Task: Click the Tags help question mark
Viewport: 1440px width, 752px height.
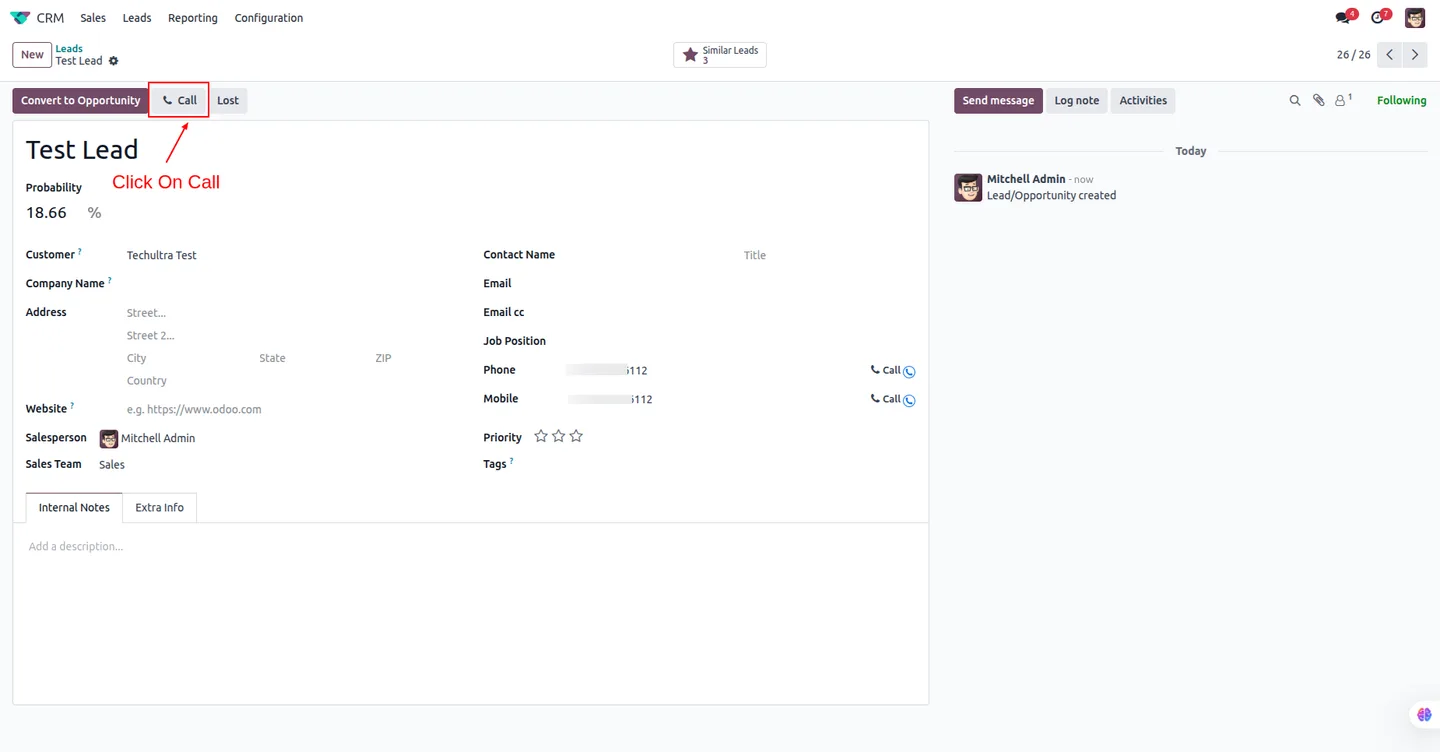Action: click(x=512, y=461)
